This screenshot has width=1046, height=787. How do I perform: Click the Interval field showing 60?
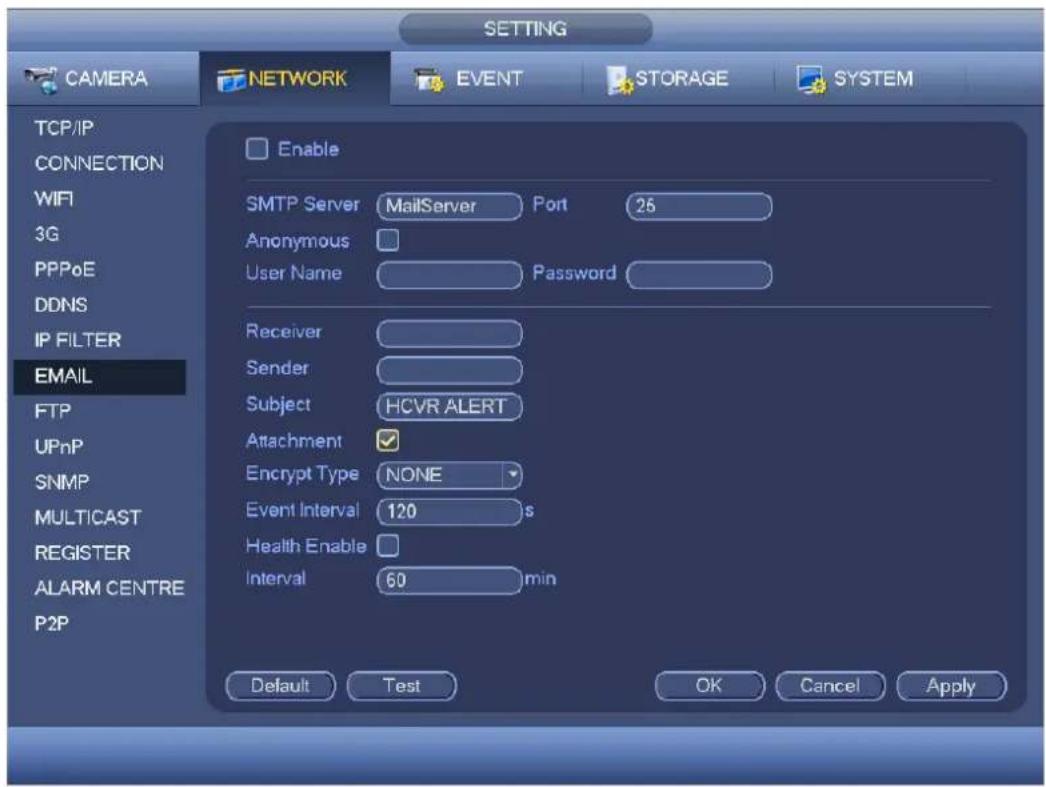click(449, 580)
